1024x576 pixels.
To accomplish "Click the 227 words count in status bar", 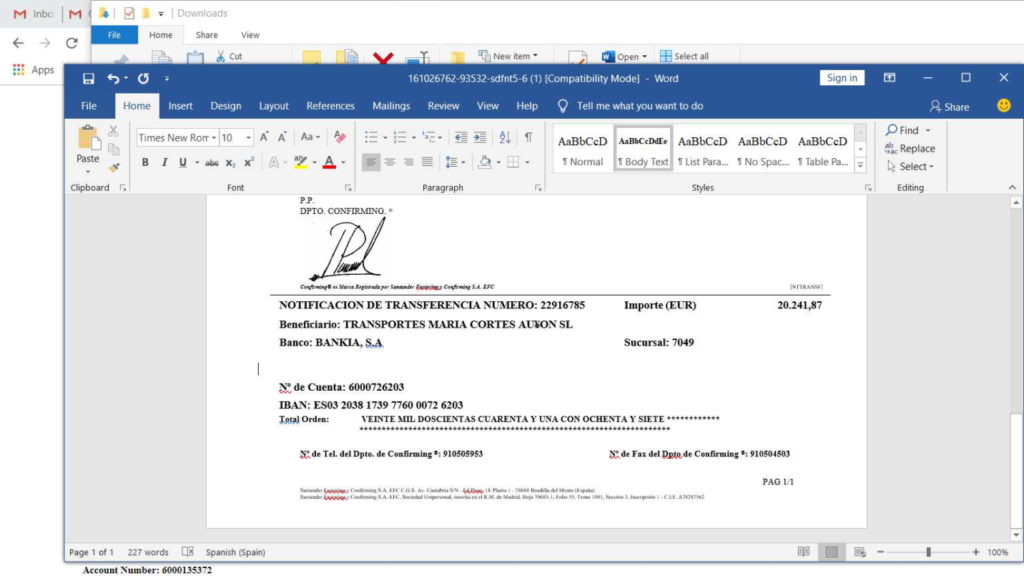I will [x=148, y=552].
